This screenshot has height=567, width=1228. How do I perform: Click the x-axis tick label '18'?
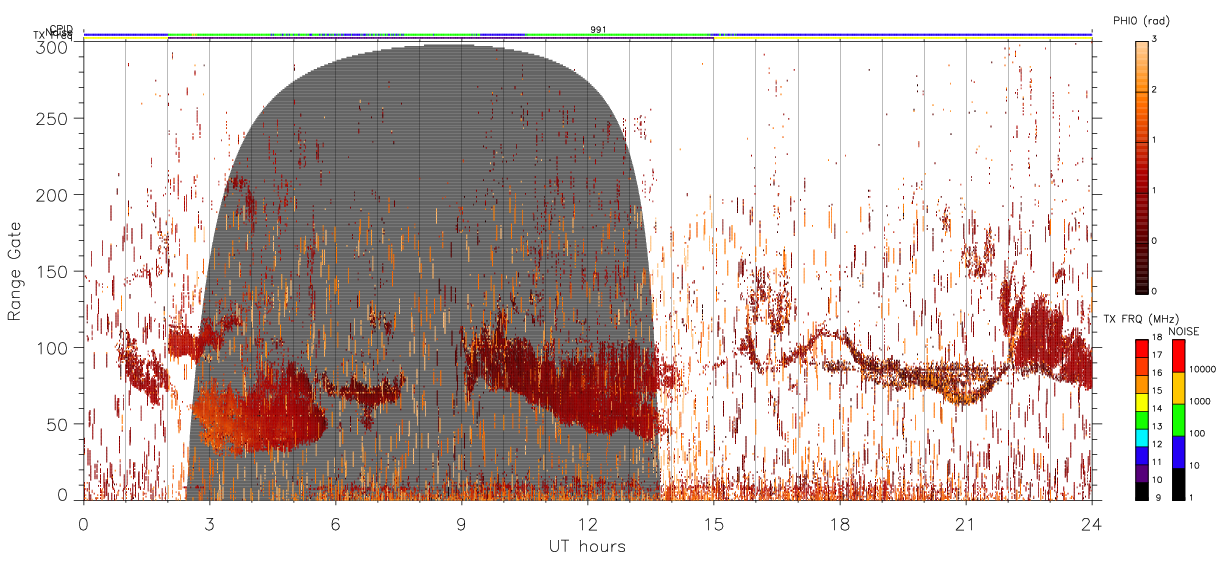839,523
